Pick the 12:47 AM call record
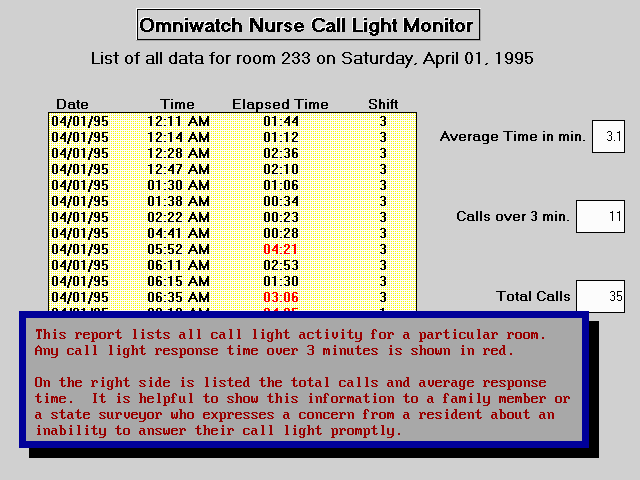640x480 pixels. pos(232,169)
